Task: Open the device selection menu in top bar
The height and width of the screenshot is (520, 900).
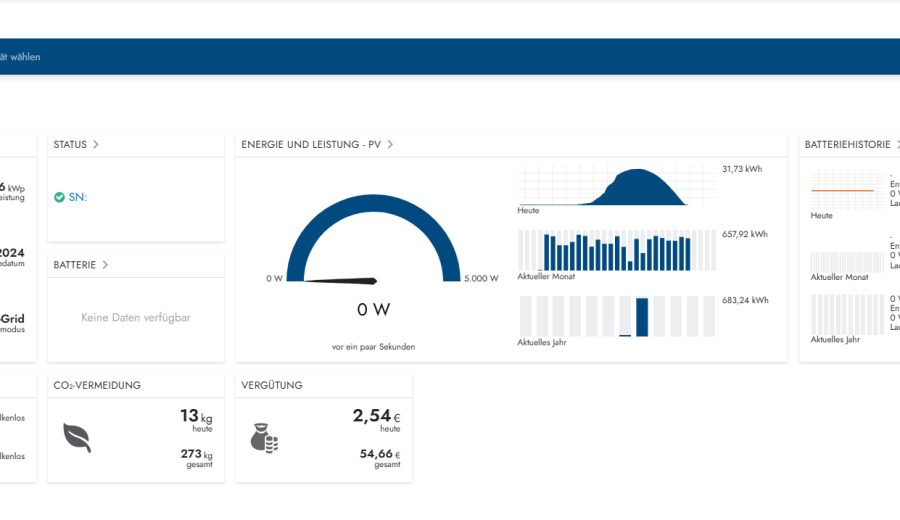Action: (x=20, y=57)
